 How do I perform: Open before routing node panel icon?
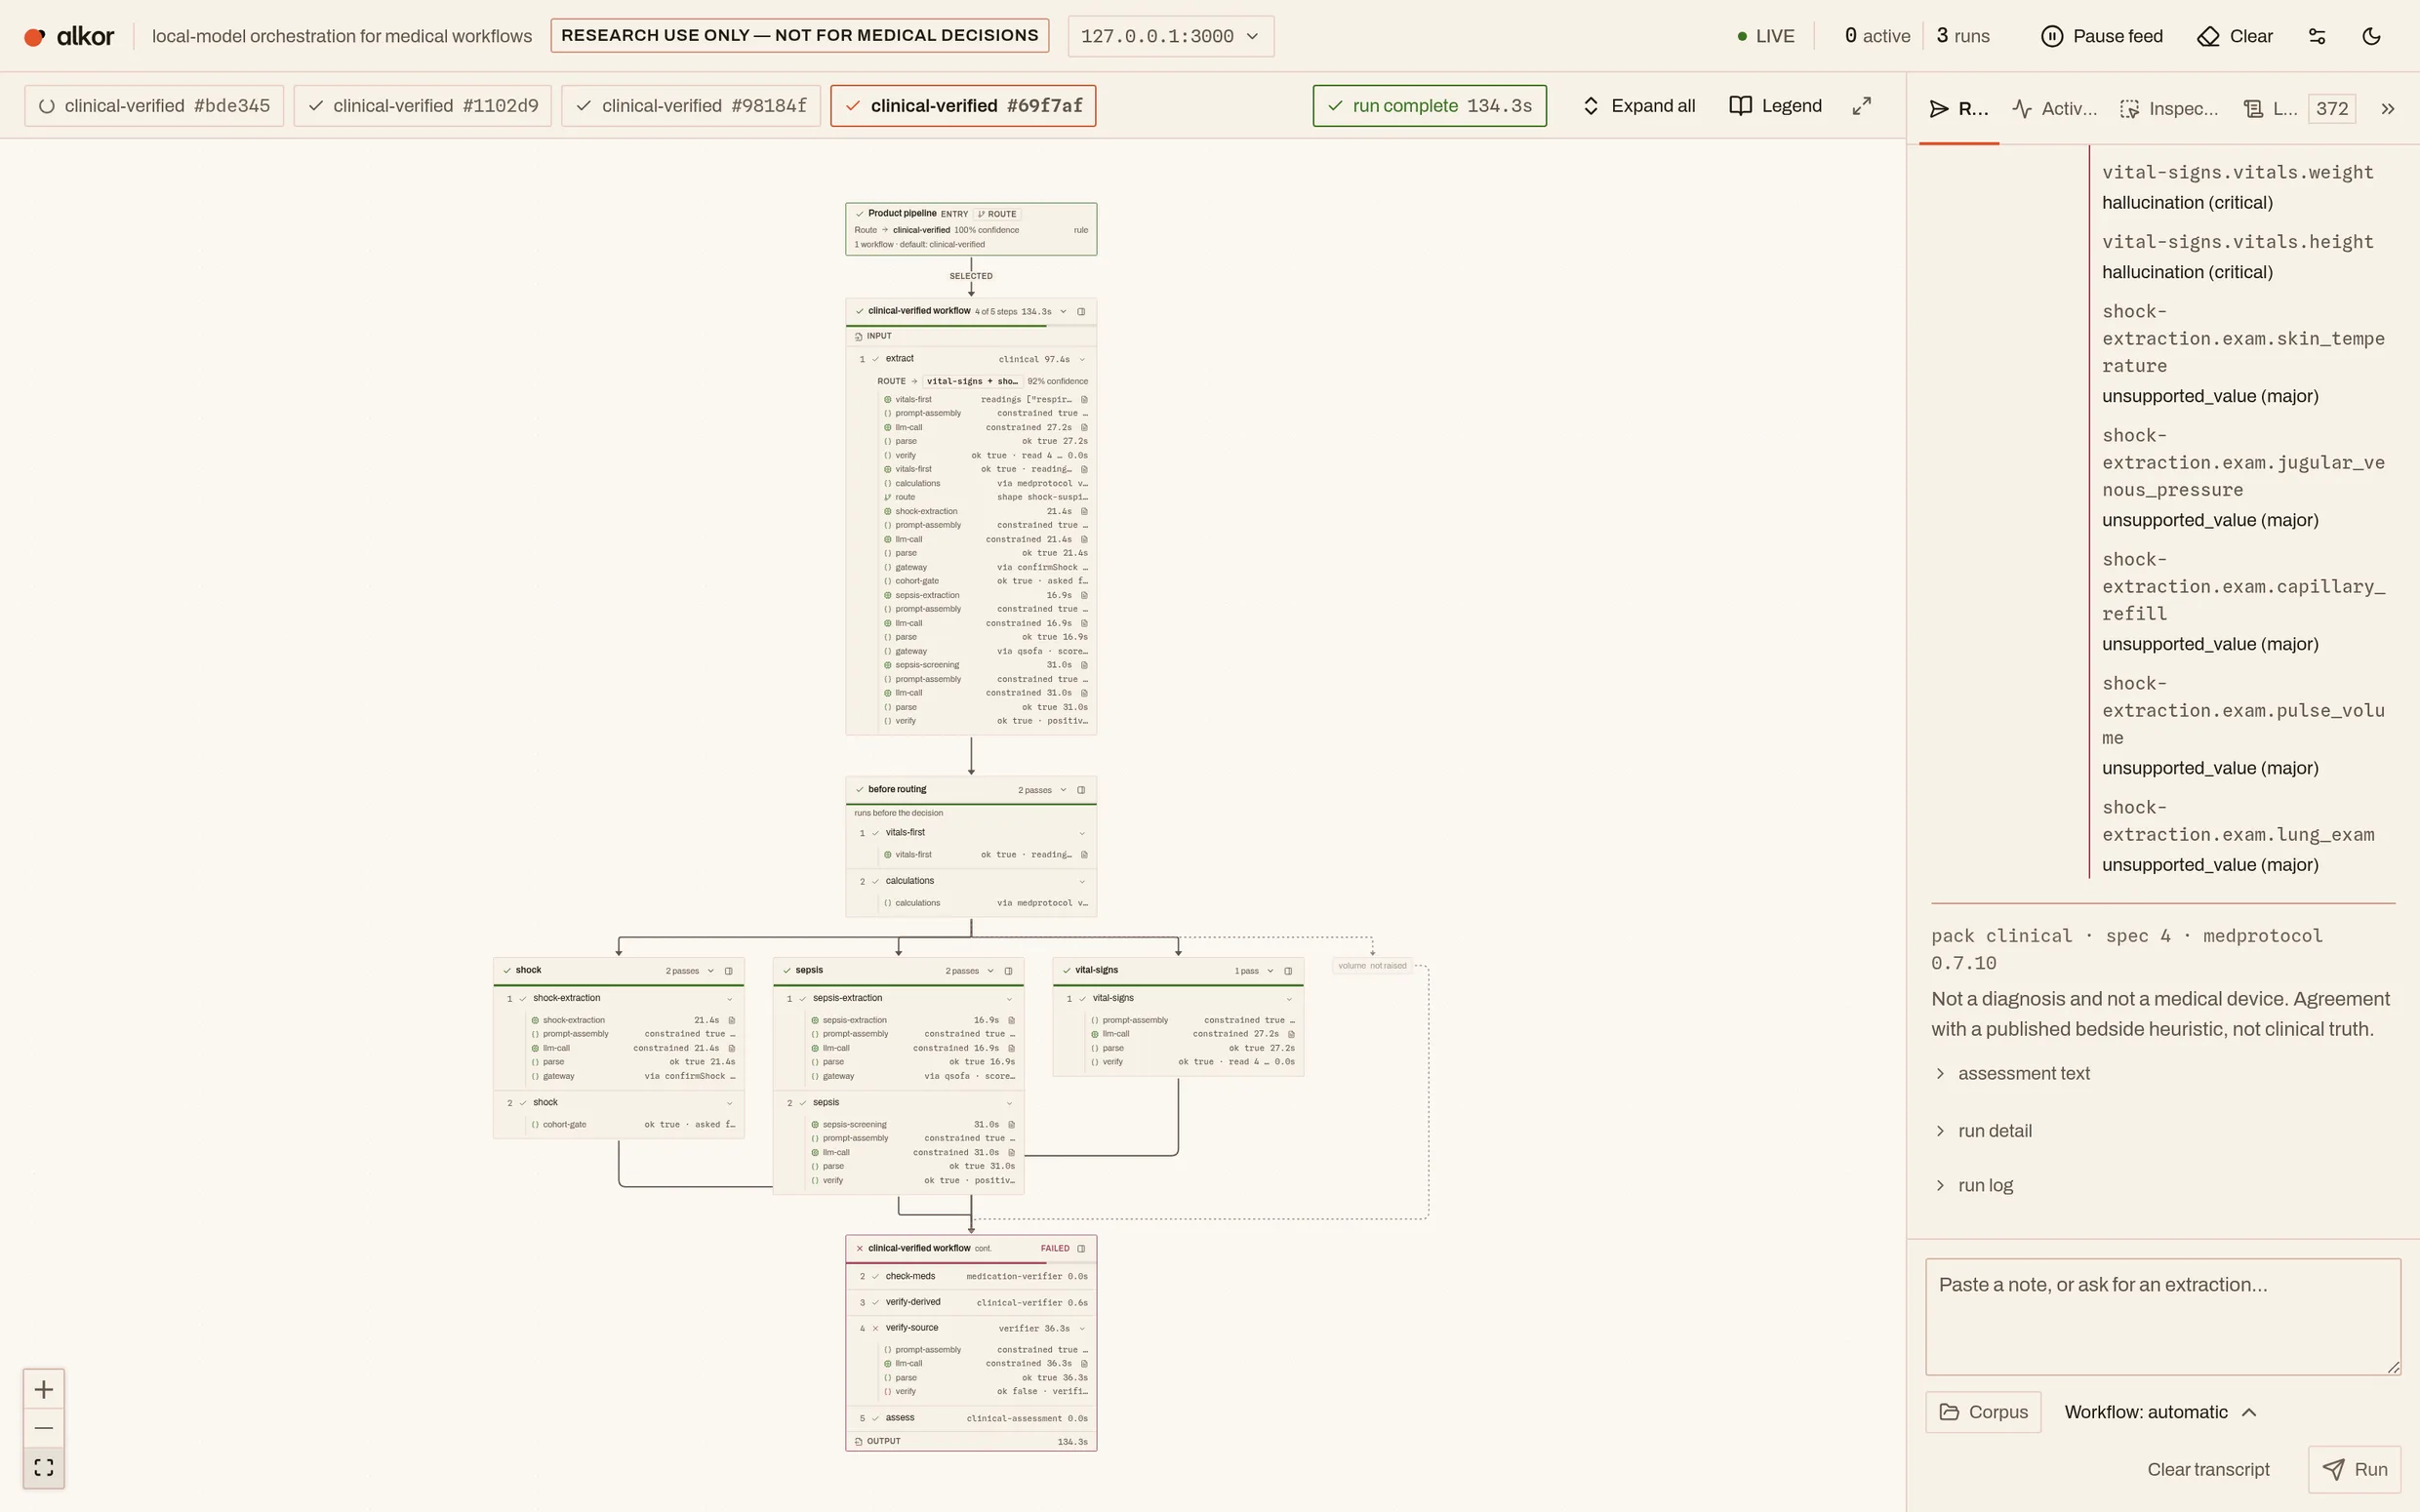[1081, 790]
